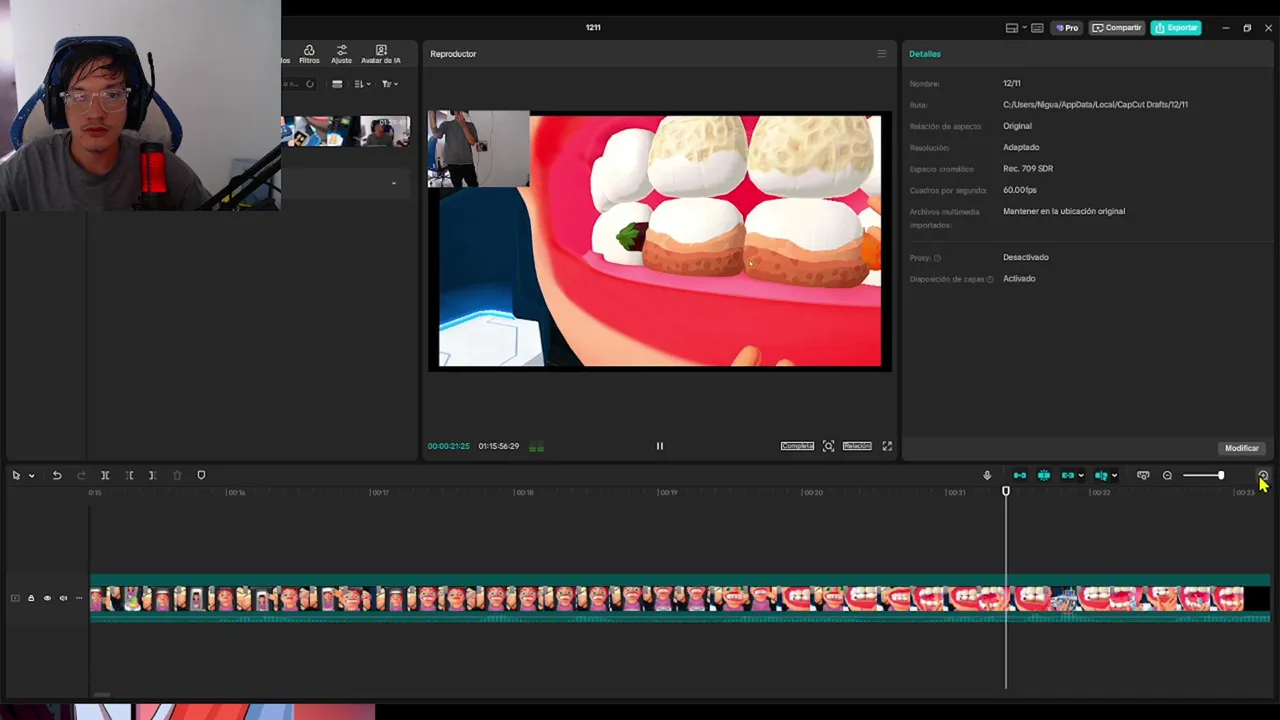Screen dimensions: 1280x720
Task: Undo the last action
Action: coord(57,475)
